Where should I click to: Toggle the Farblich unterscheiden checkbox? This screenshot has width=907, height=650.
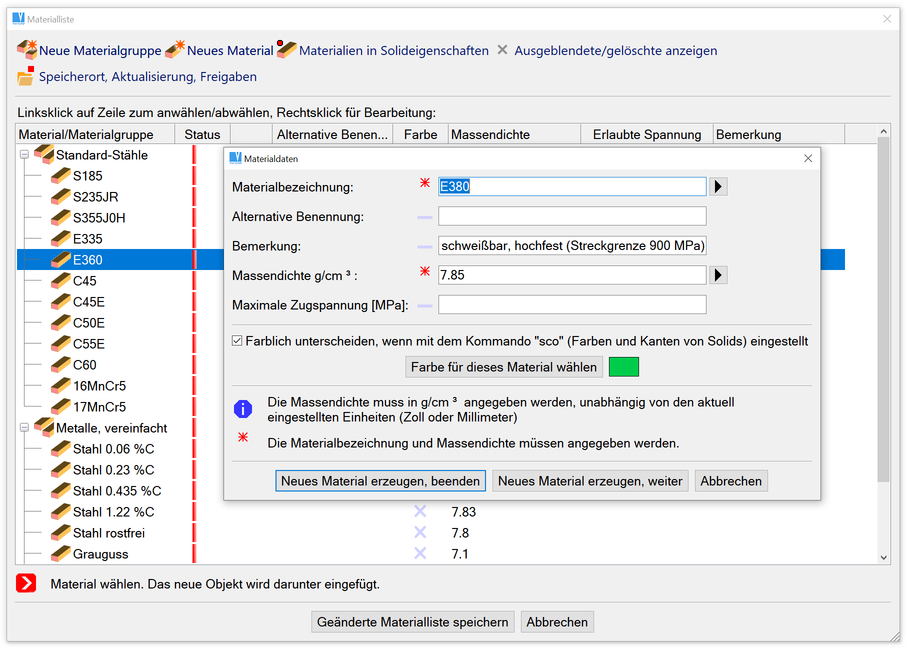coord(237,341)
